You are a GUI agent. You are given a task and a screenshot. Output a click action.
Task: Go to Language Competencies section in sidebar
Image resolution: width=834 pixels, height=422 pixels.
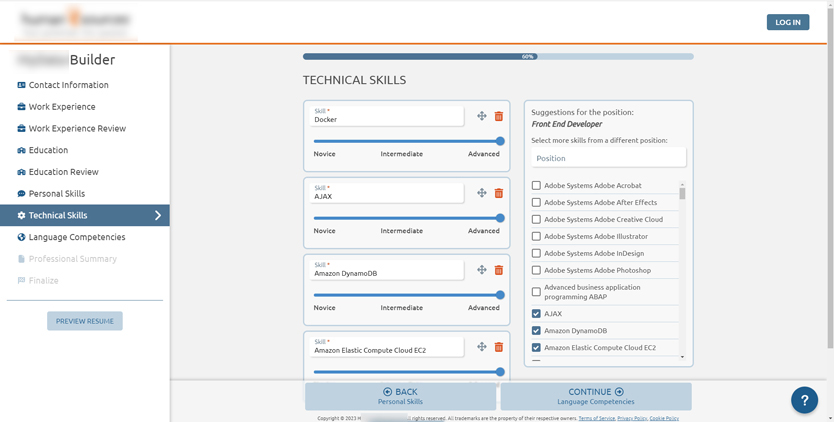pyautogui.click(x=76, y=237)
